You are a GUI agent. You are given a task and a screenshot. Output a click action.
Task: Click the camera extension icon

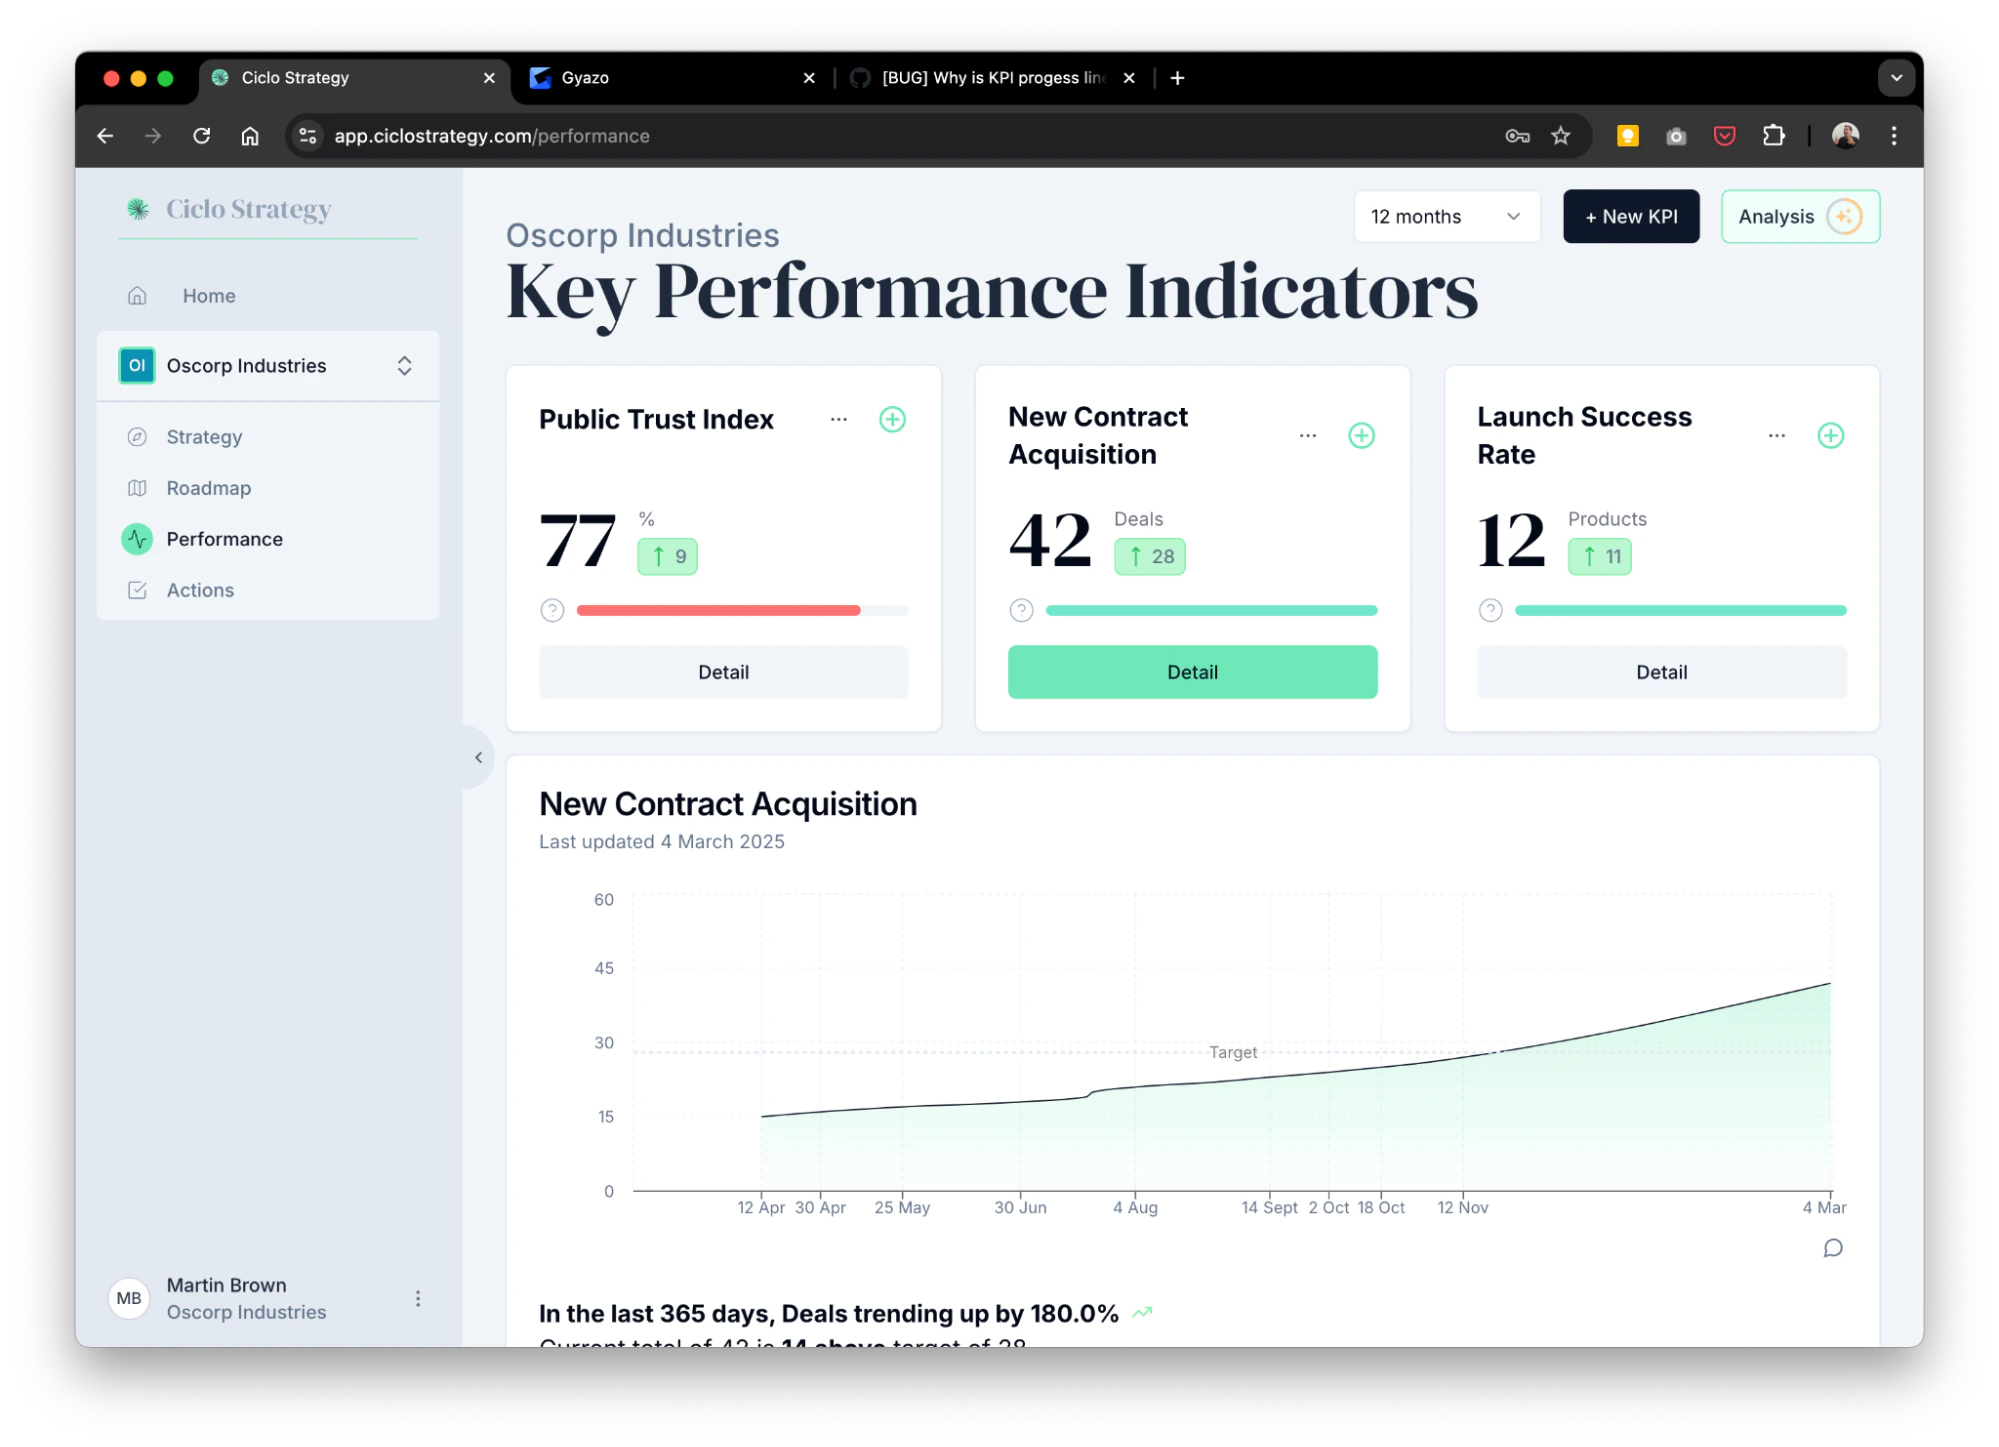pyautogui.click(x=1676, y=136)
